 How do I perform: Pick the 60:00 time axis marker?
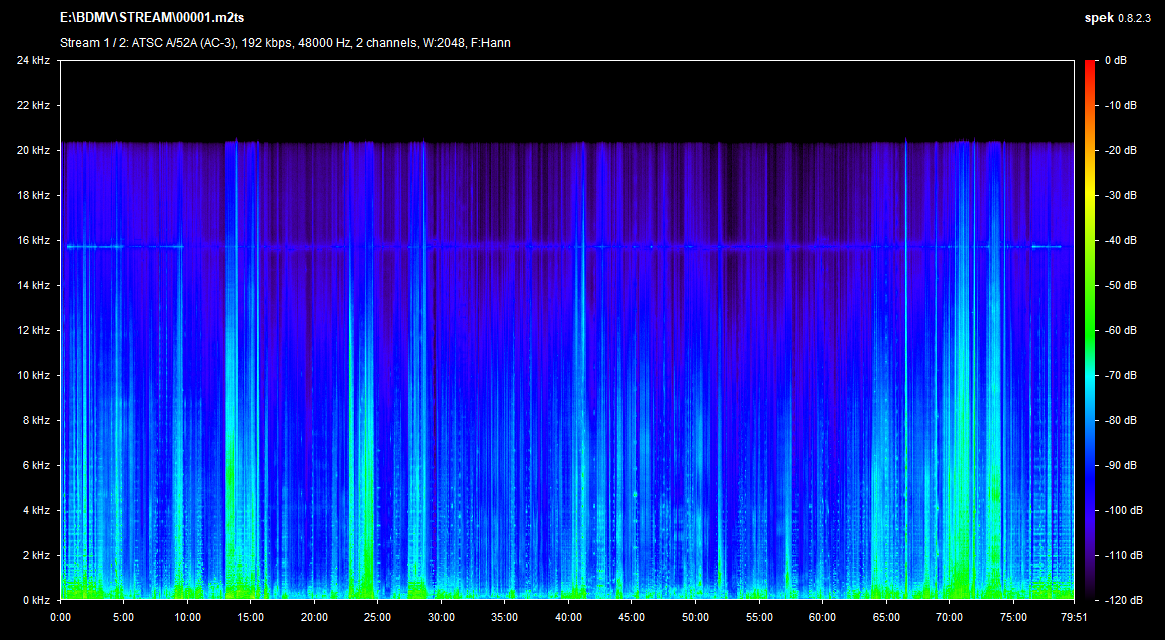[x=821, y=617]
